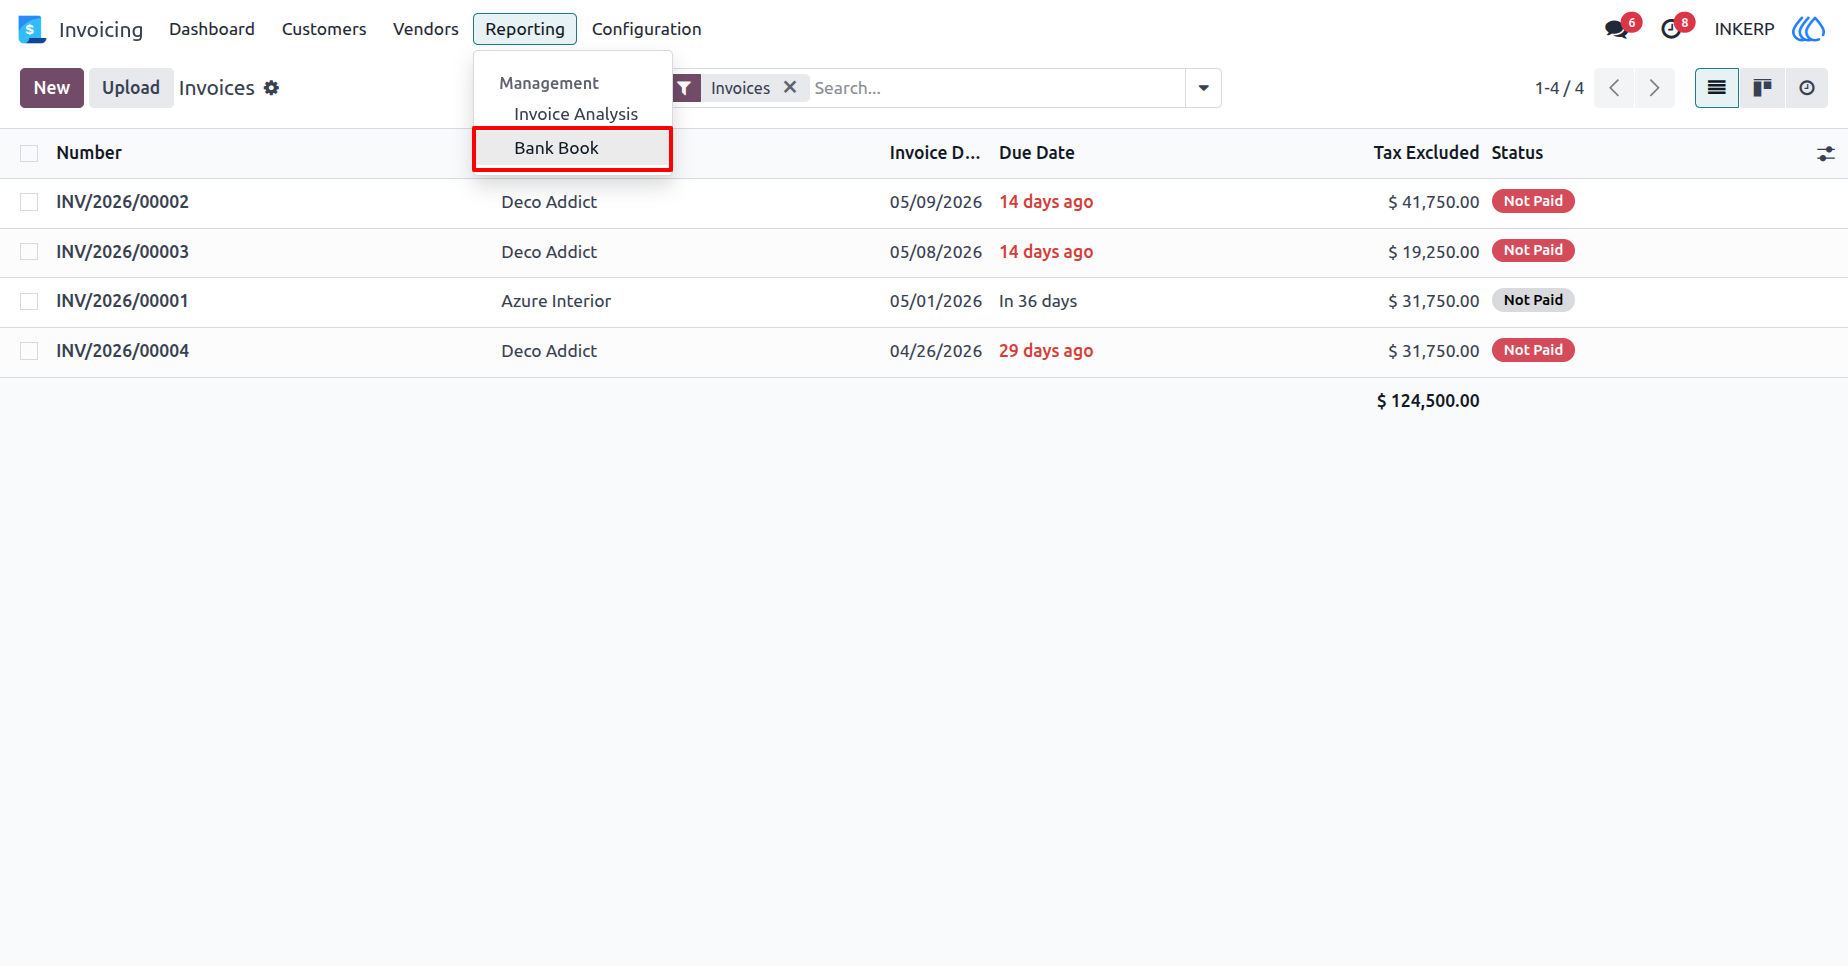Open the Configuration menu

(647, 29)
